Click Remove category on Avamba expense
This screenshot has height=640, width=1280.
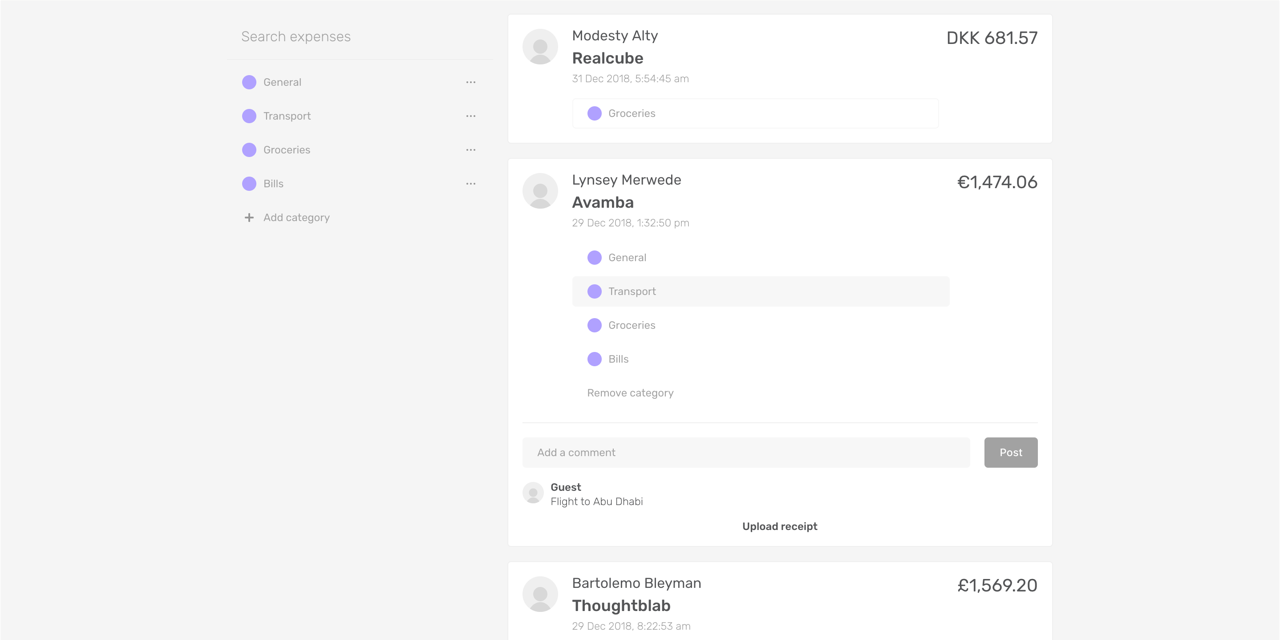click(630, 393)
